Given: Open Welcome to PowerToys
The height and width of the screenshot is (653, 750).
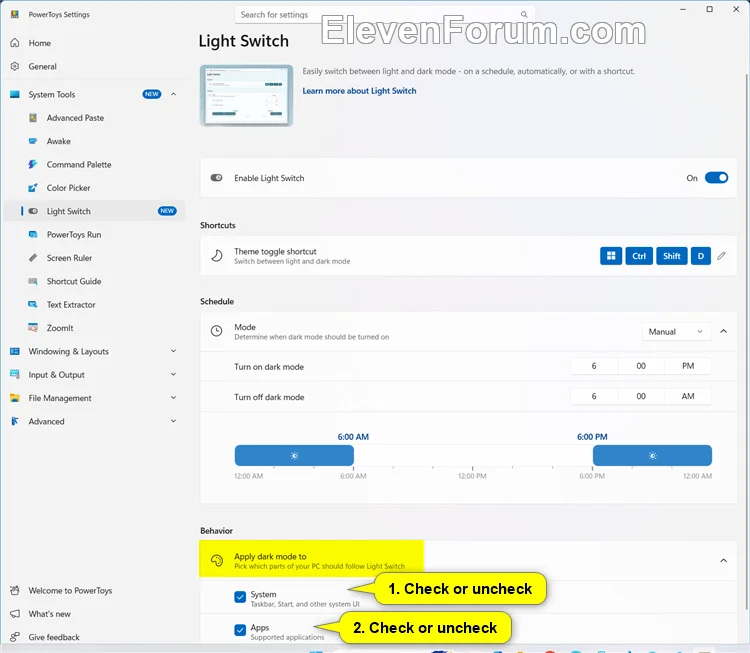Looking at the screenshot, I should 94,591.
